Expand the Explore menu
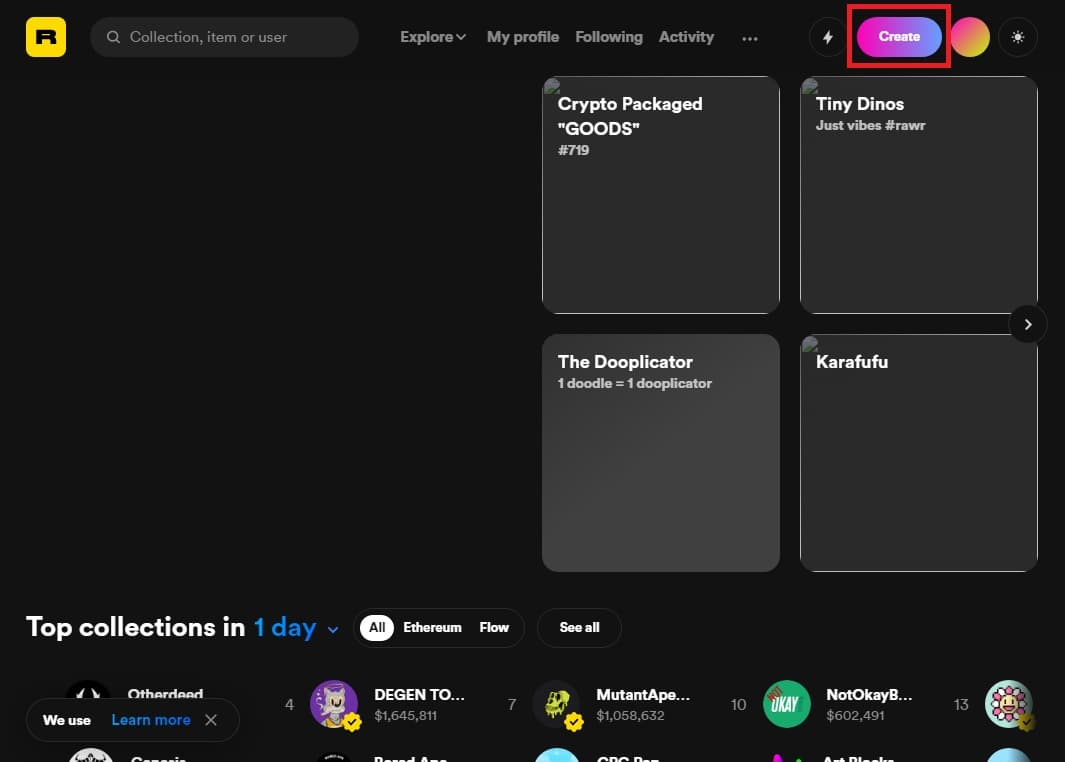The height and width of the screenshot is (762, 1065). pos(433,37)
